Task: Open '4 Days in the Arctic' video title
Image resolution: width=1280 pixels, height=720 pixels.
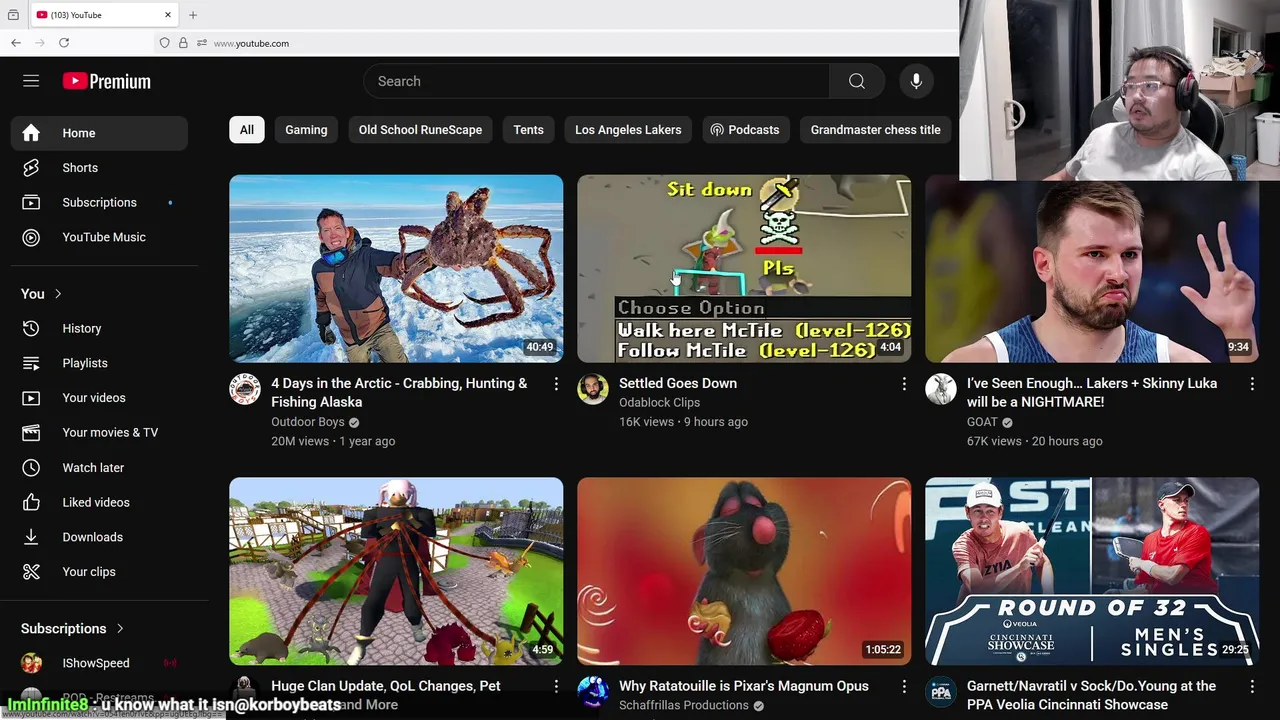Action: (x=399, y=392)
